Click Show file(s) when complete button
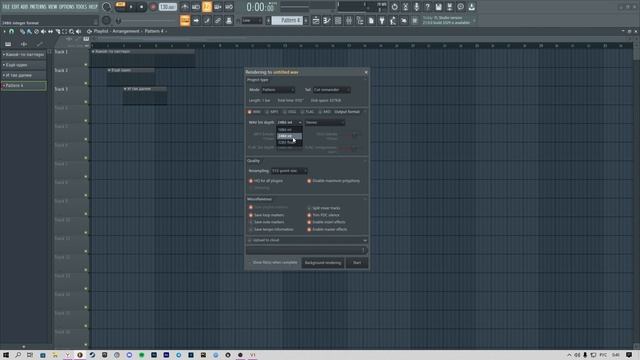 [x=273, y=263]
